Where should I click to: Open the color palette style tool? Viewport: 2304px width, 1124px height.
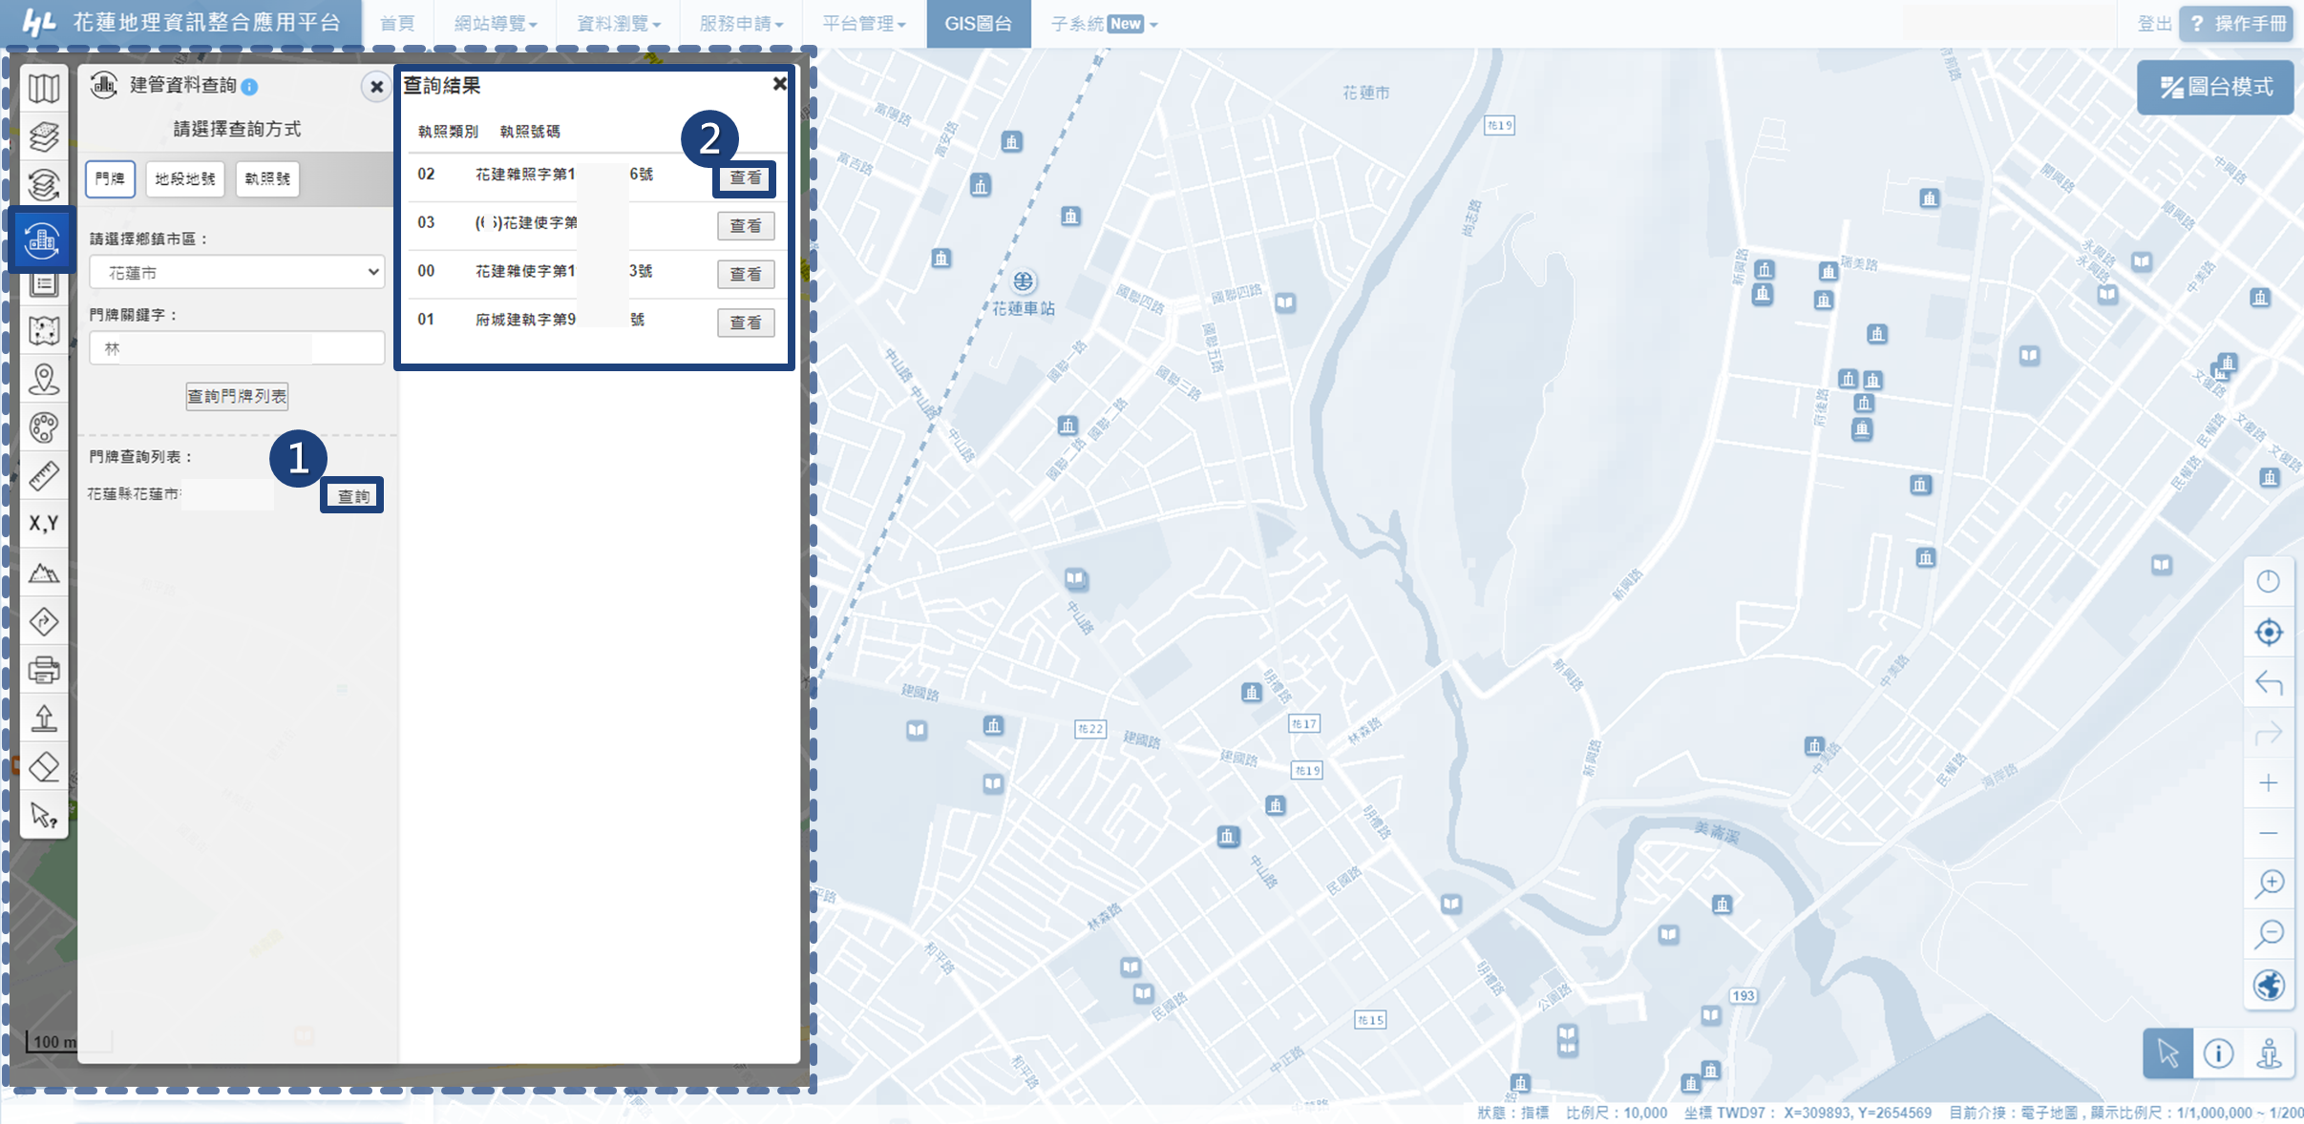(x=43, y=428)
